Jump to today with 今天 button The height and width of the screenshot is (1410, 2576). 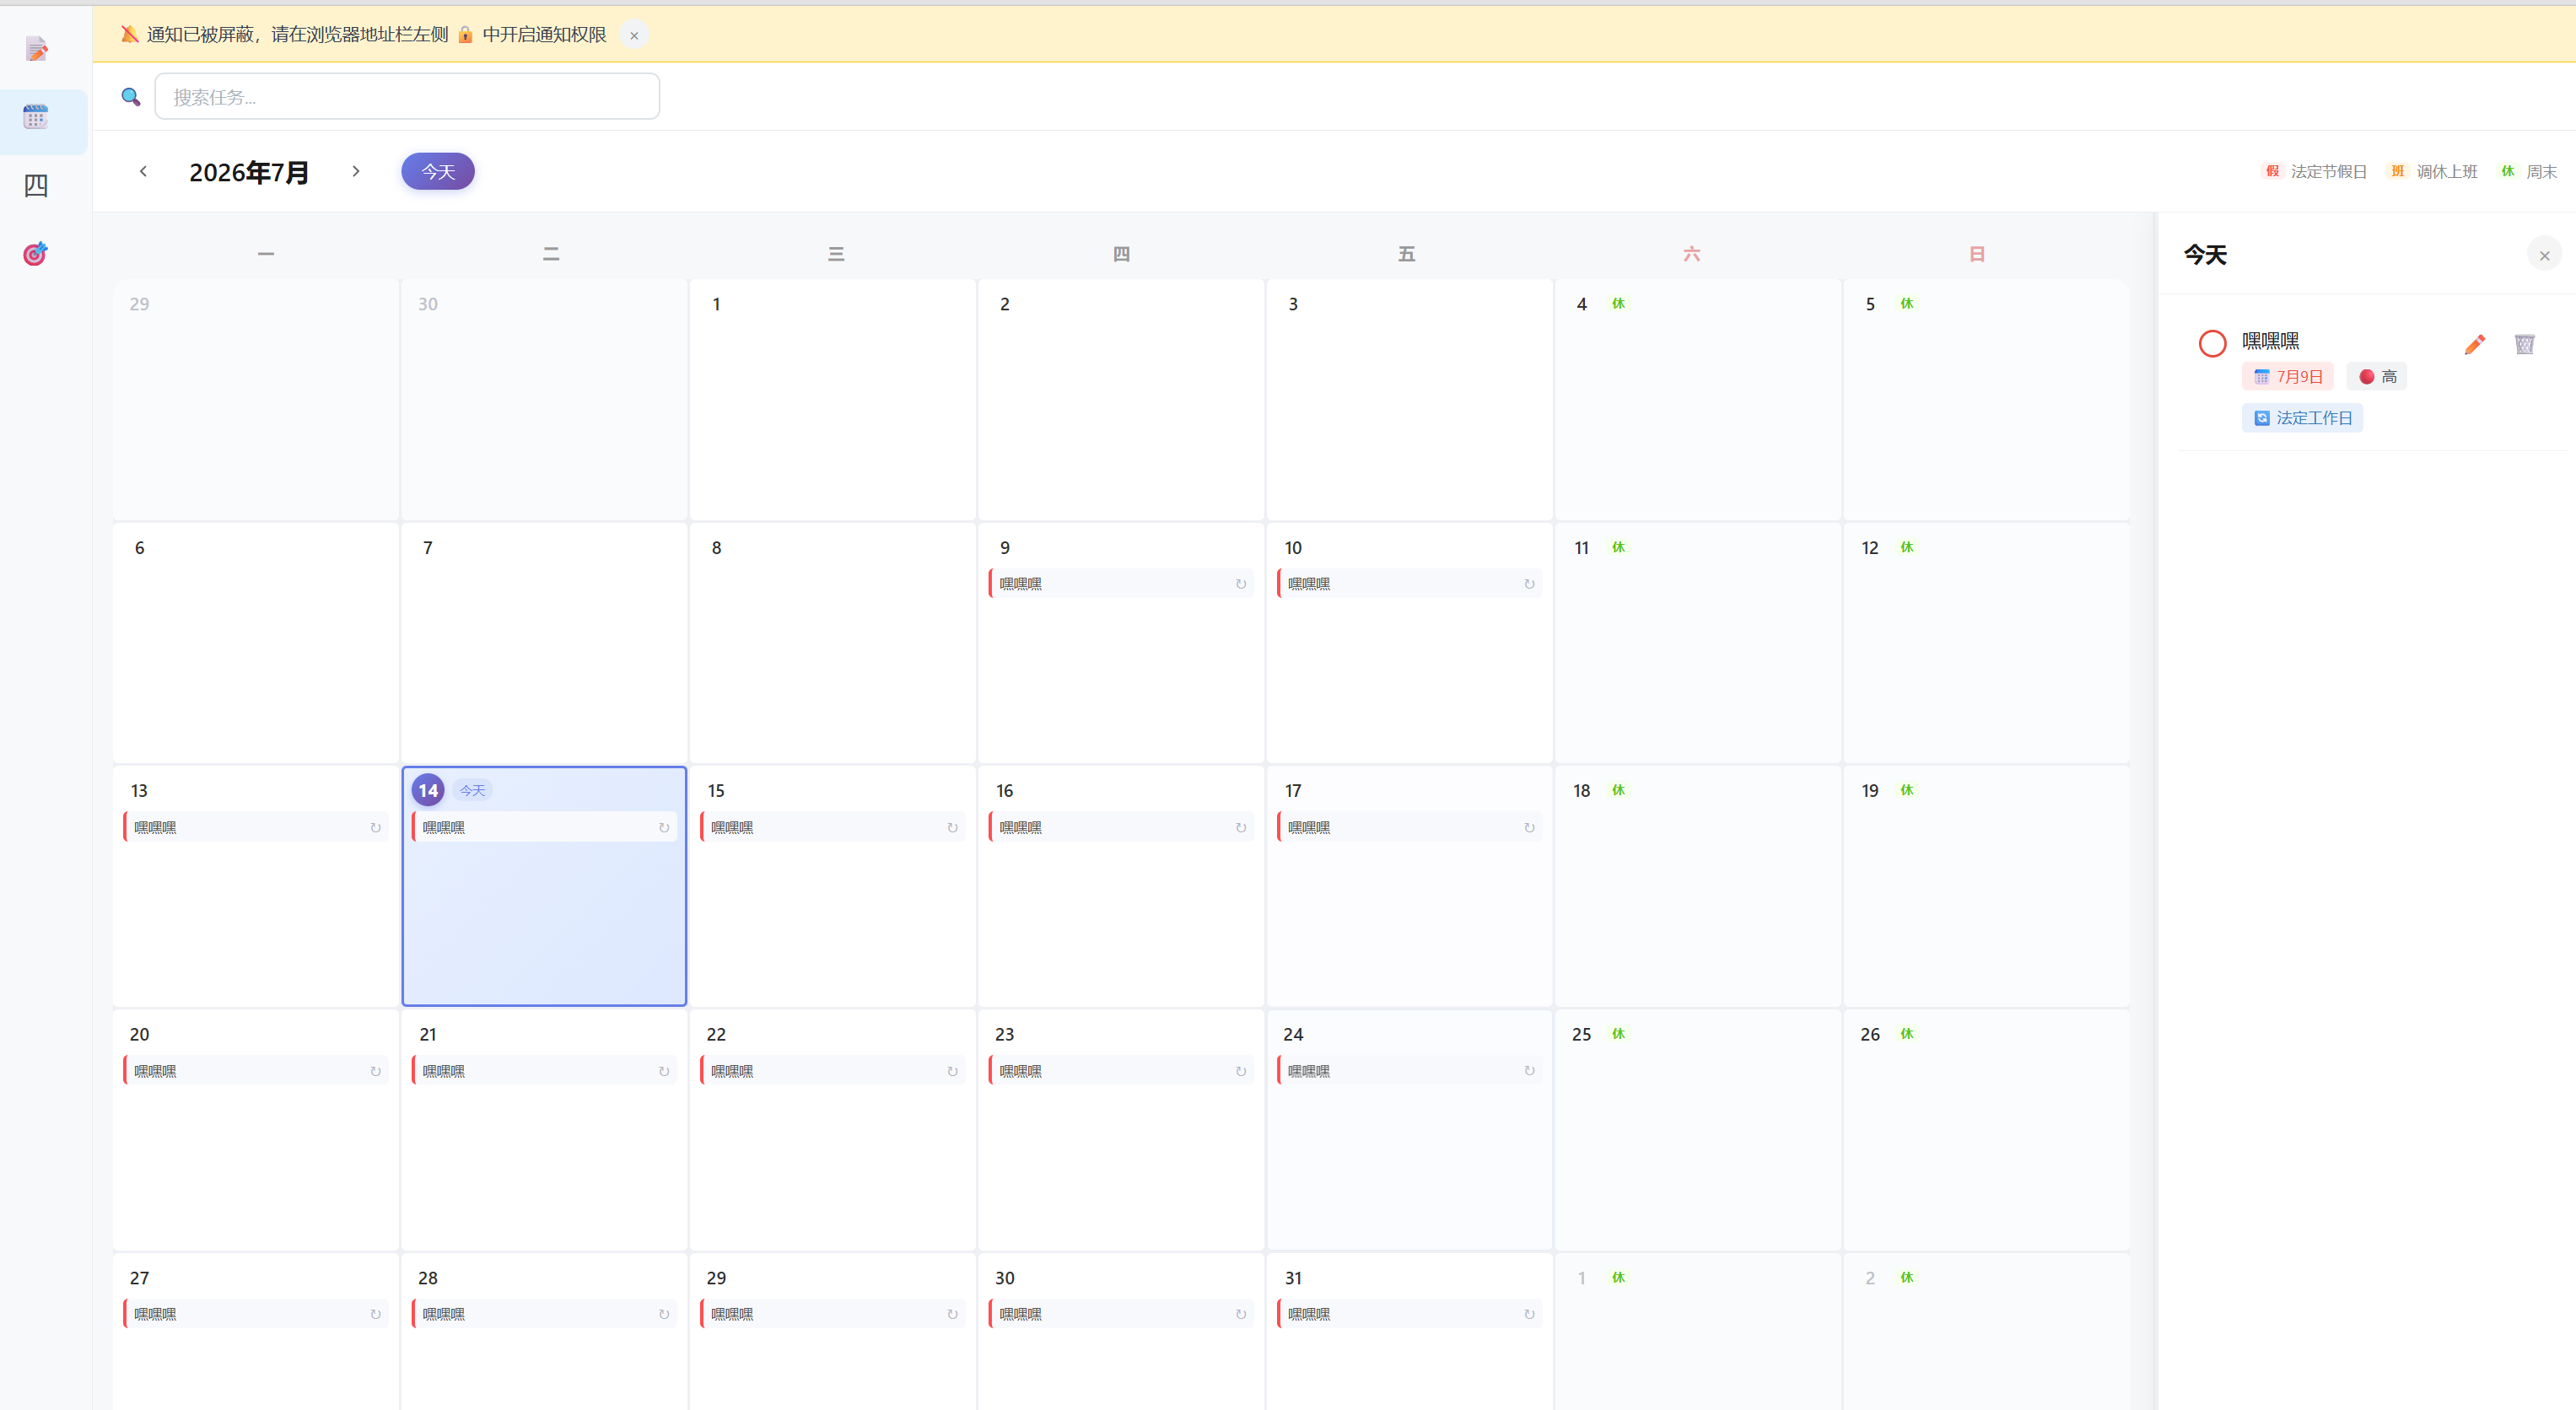click(438, 172)
